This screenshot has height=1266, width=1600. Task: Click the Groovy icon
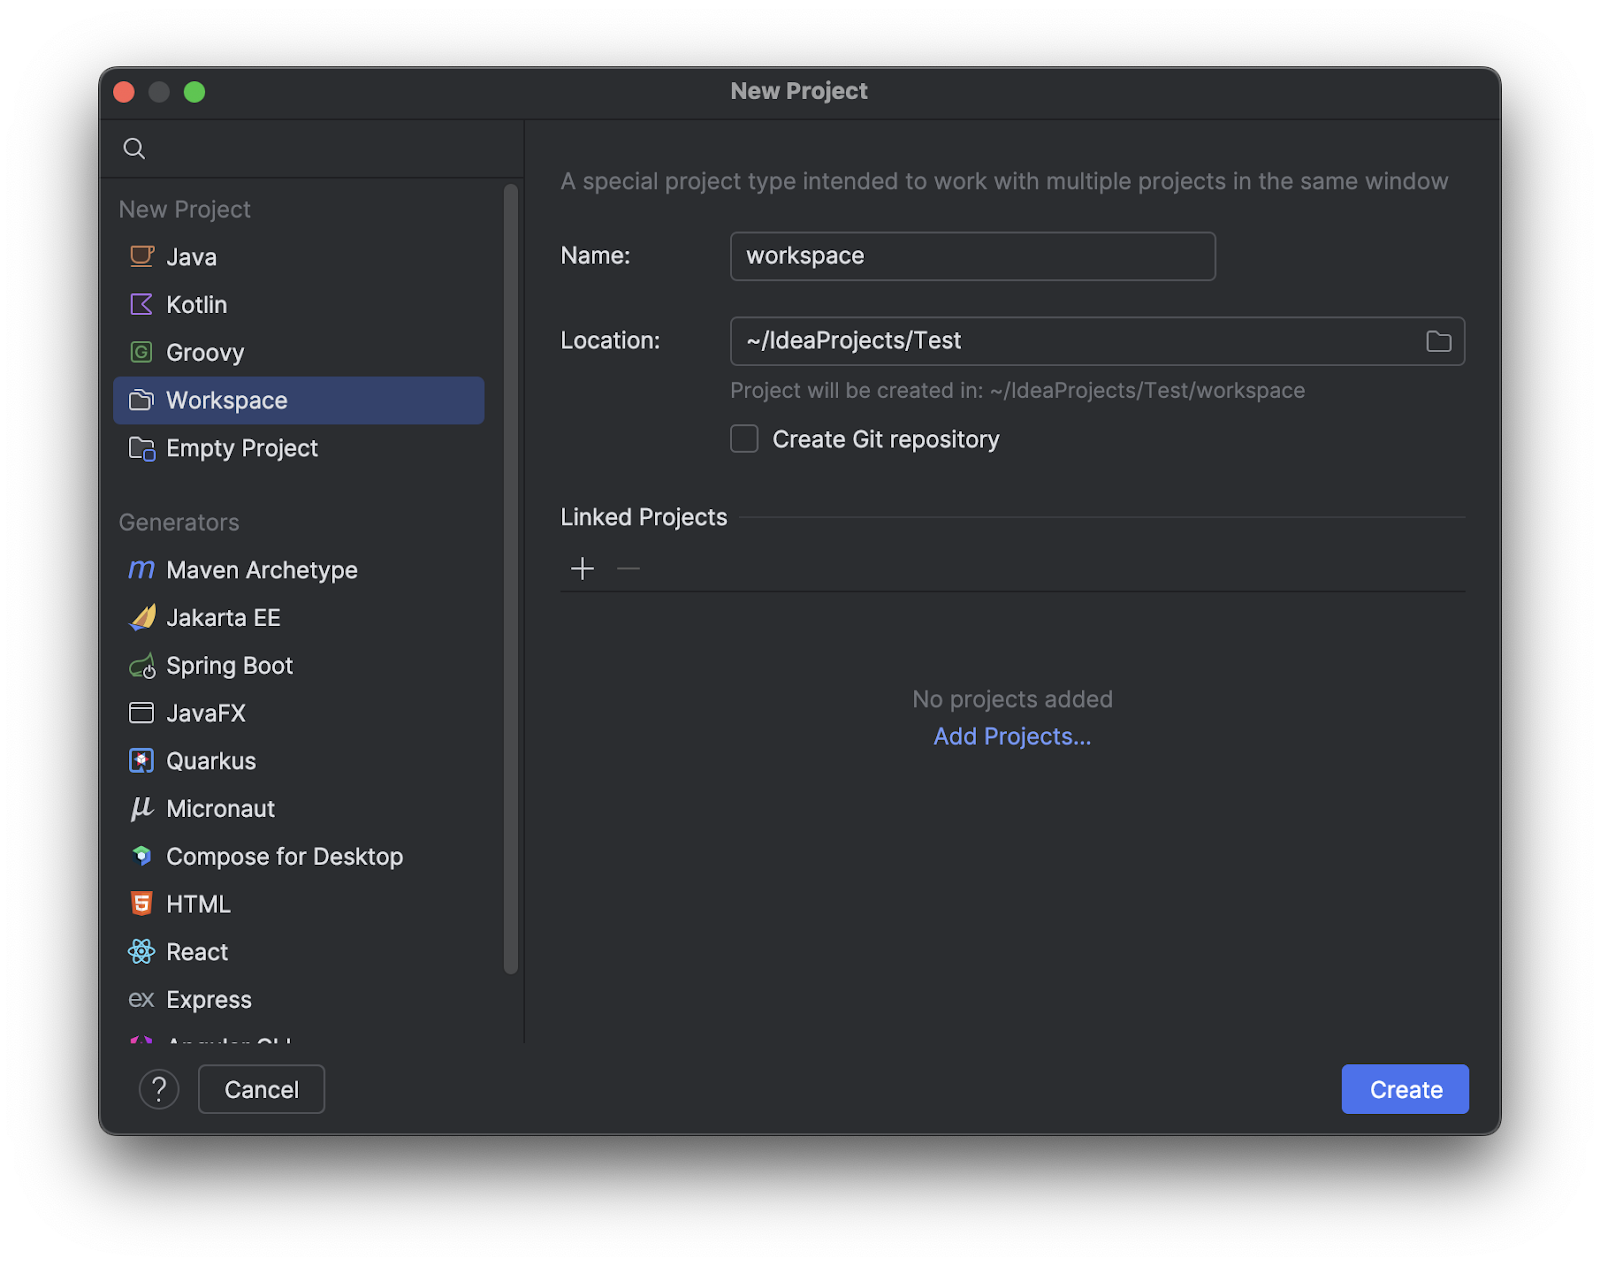pos(142,352)
